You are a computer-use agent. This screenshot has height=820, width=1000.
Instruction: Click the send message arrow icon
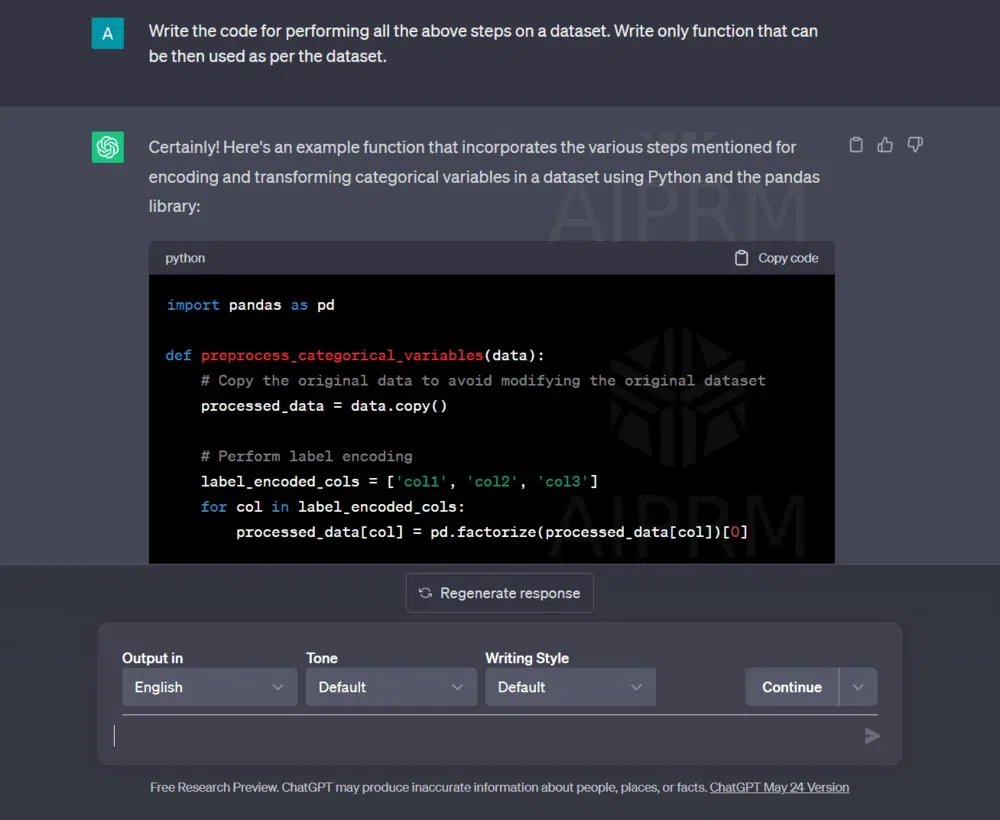[x=872, y=736]
